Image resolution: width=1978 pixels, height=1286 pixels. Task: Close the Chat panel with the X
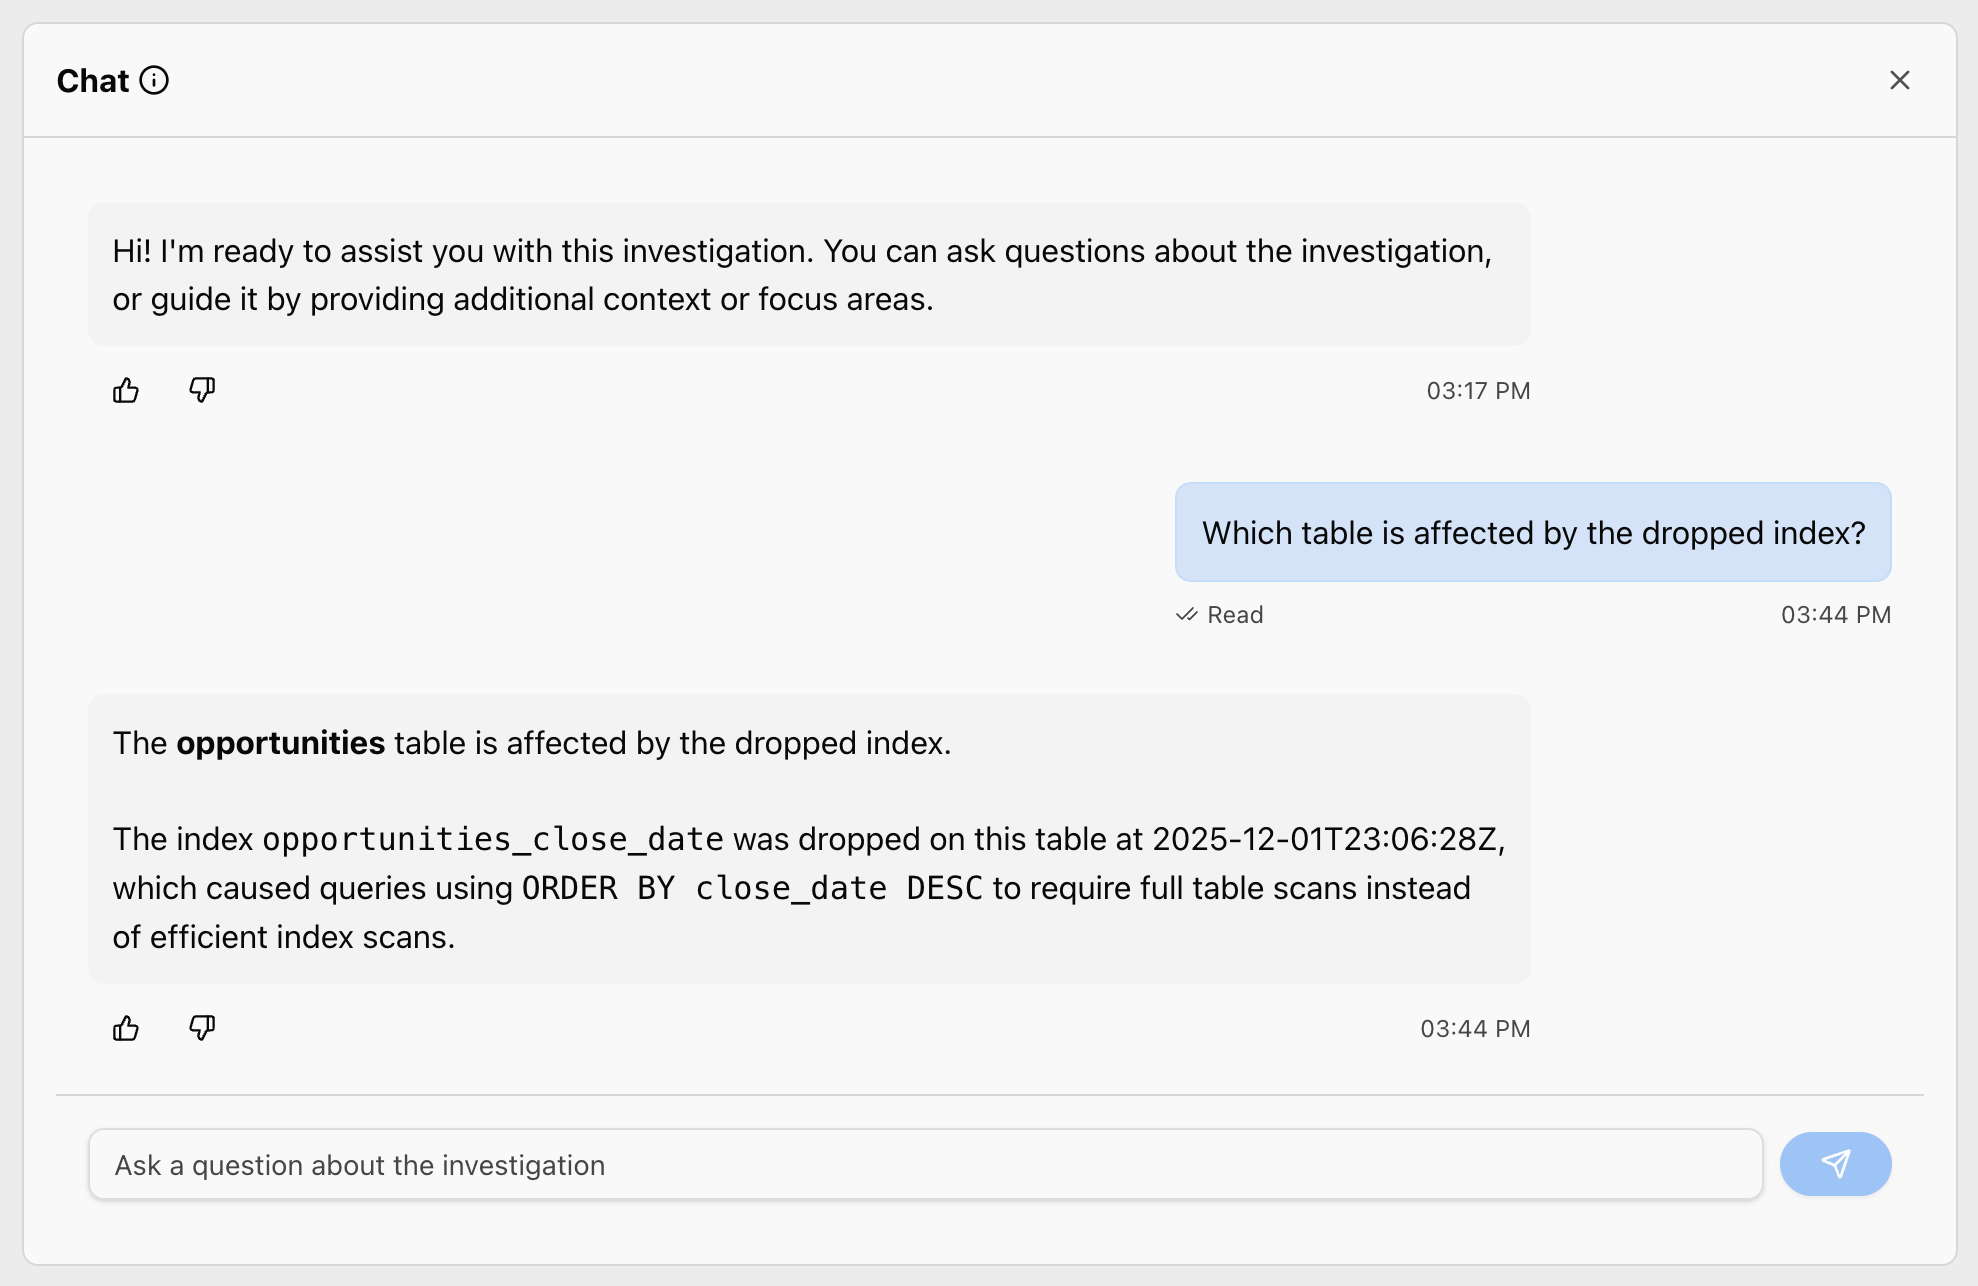(1899, 80)
